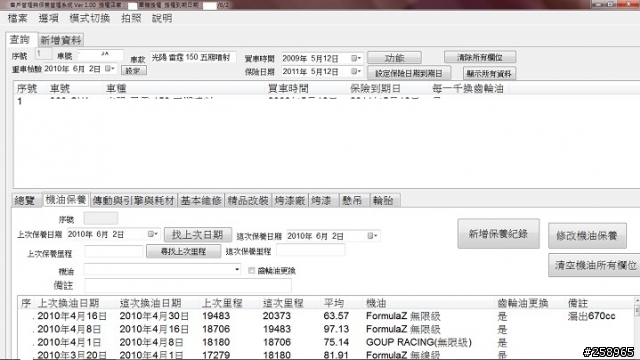Switch to the 精品改裝 tab
Image resolution: width=640 pixels, height=360 pixels.
coord(248,200)
